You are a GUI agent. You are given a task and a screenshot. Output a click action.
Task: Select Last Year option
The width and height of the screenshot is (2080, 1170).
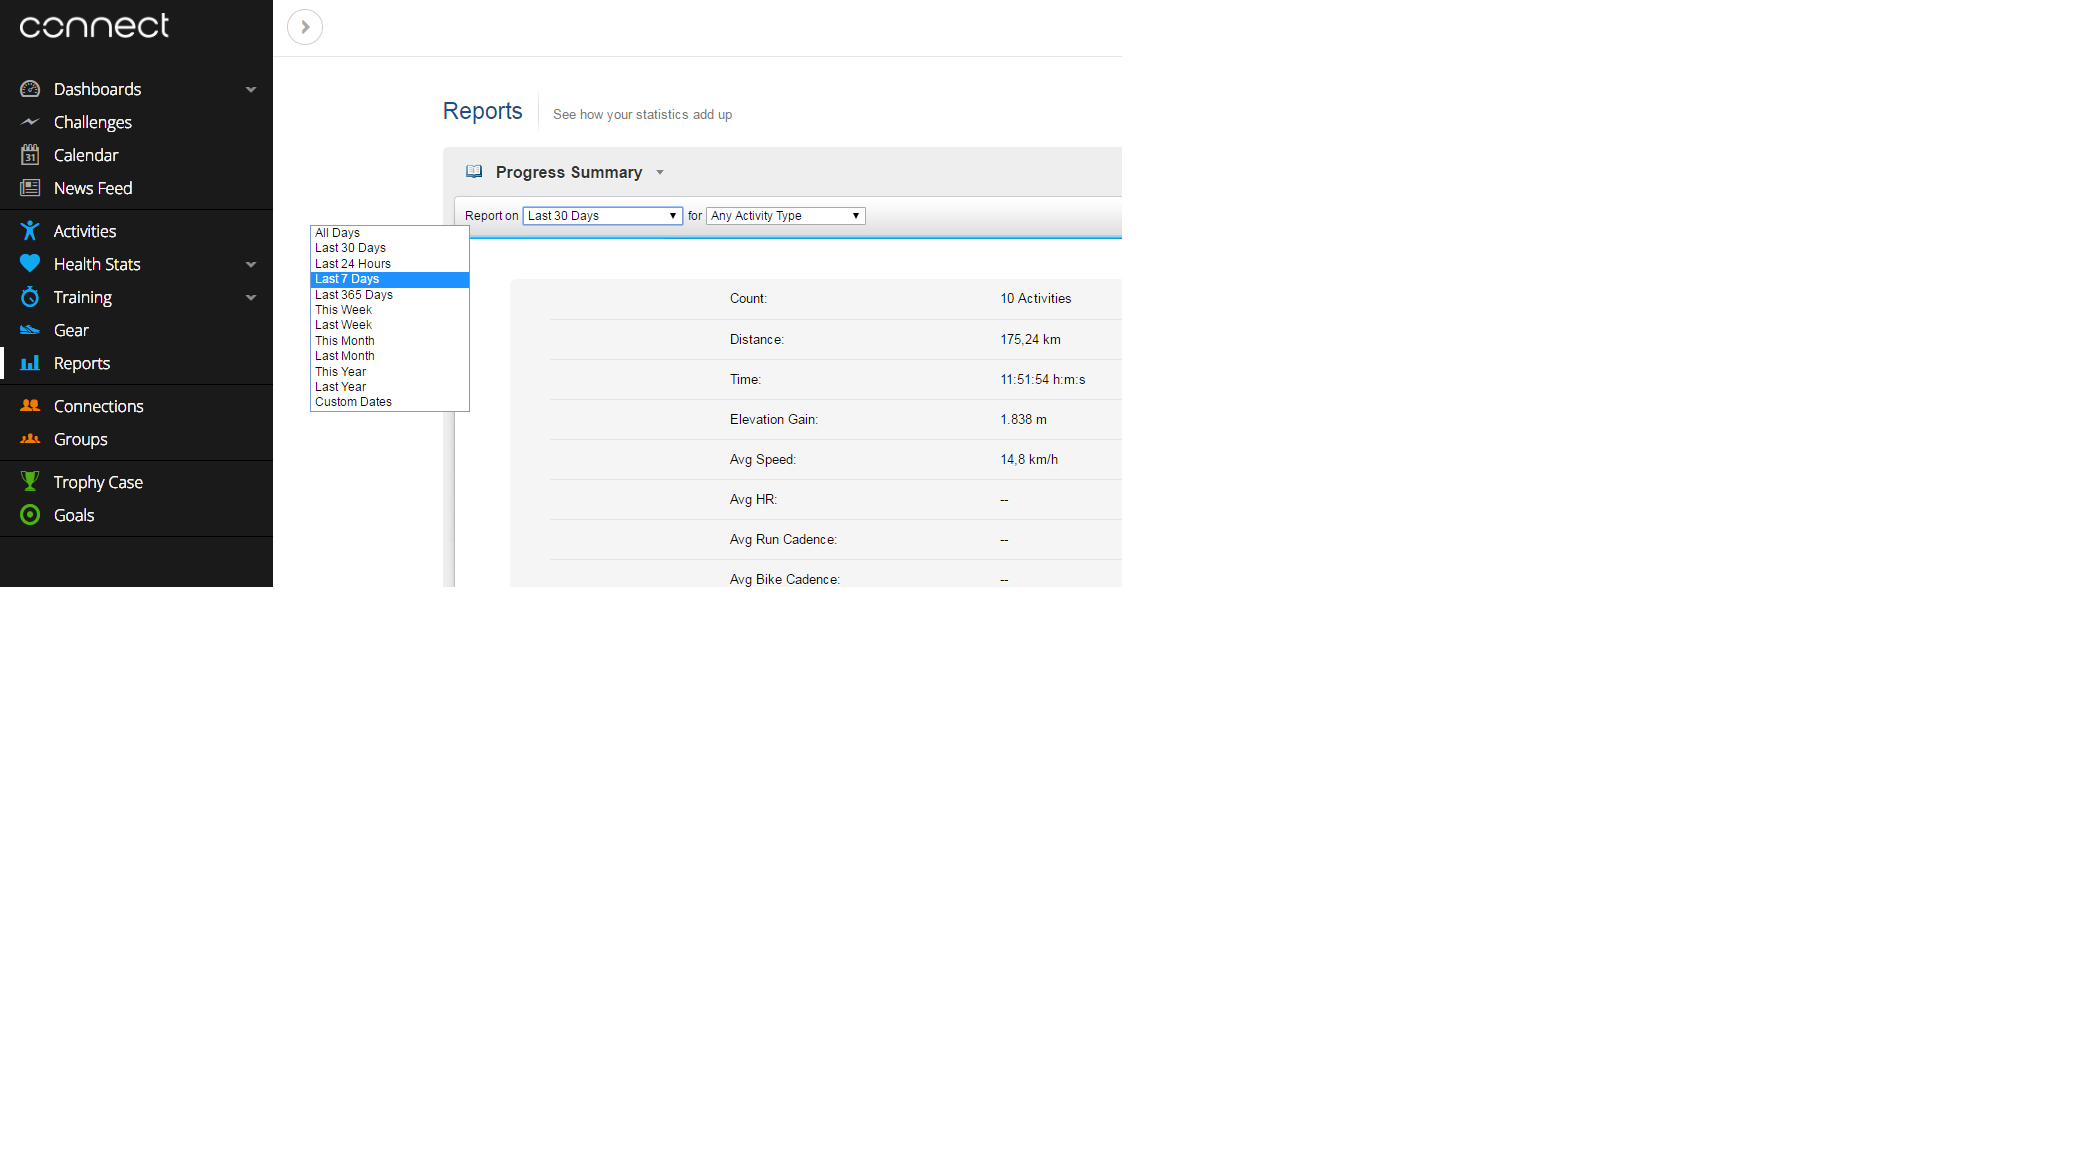[390, 387]
